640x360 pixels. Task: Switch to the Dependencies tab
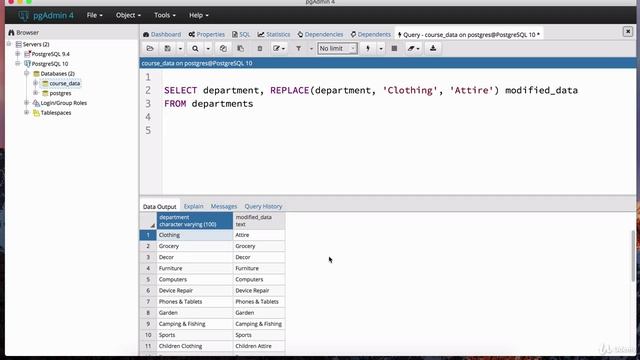point(320,34)
